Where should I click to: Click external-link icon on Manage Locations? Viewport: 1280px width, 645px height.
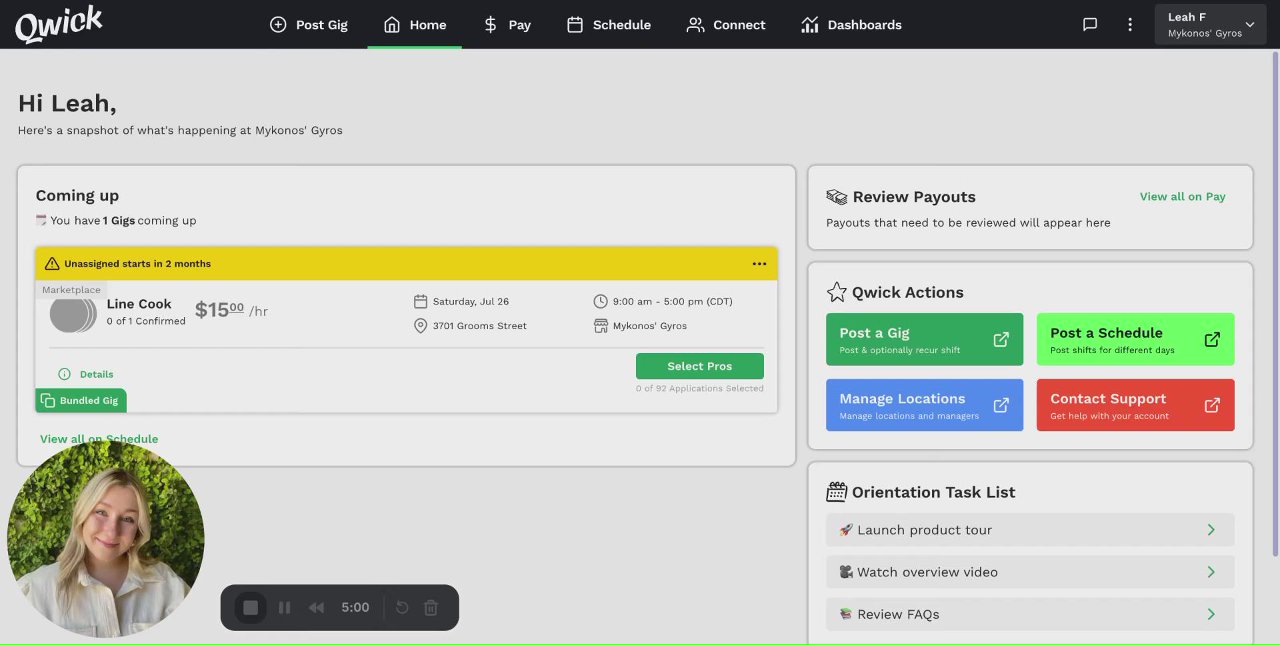click(x=1001, y=405)
